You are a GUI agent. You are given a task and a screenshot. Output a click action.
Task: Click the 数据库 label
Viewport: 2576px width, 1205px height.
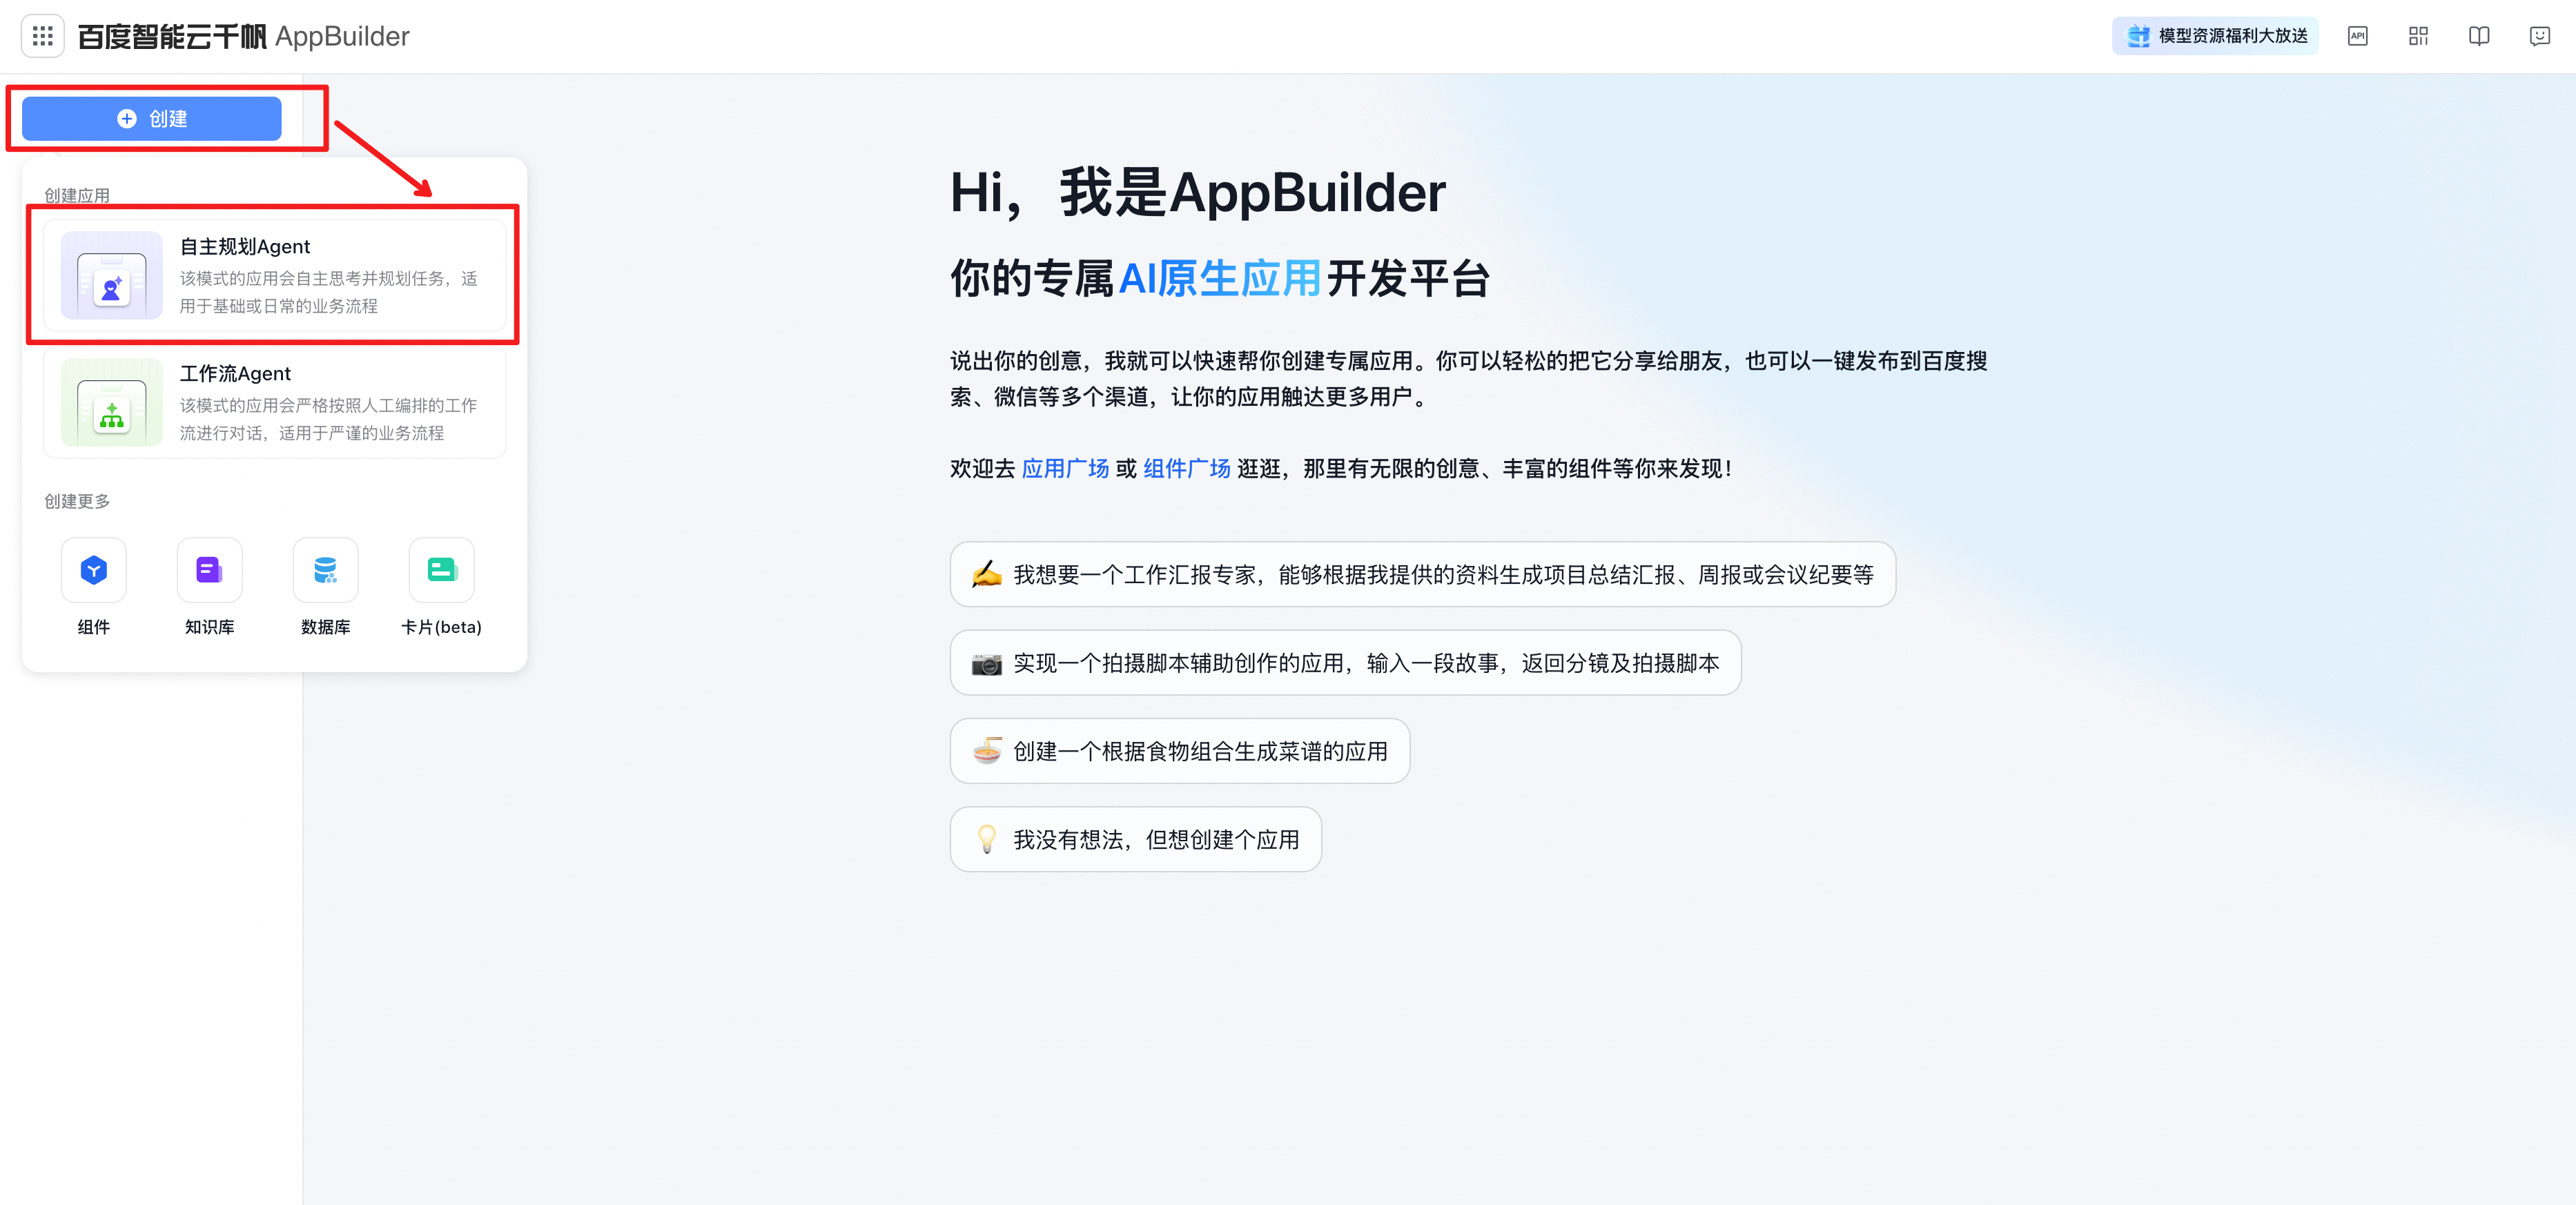point(326,627)
